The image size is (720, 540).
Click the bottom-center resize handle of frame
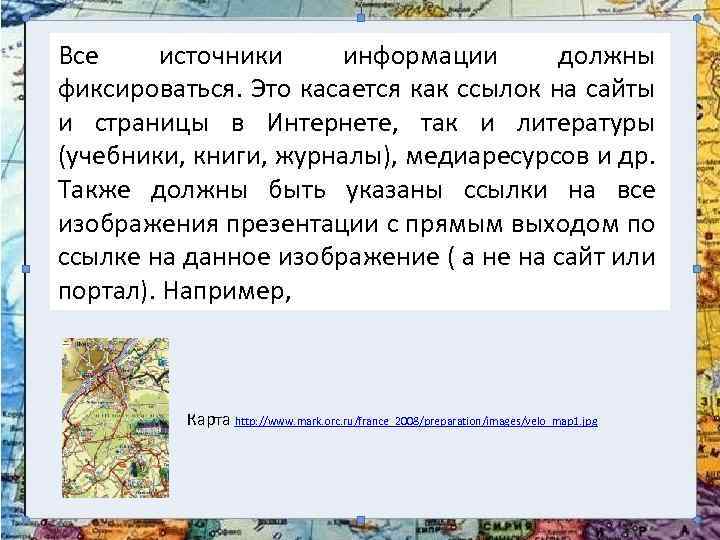point(360,520)
